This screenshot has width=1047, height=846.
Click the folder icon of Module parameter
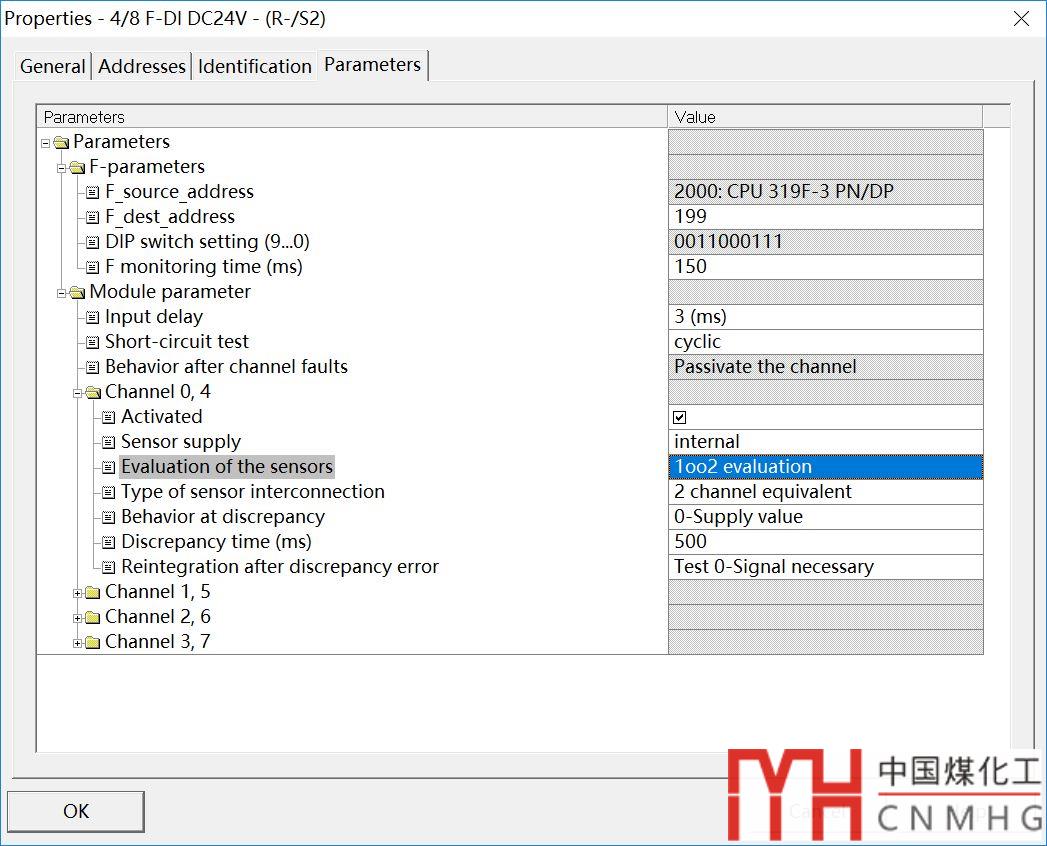tap(77, 292)
